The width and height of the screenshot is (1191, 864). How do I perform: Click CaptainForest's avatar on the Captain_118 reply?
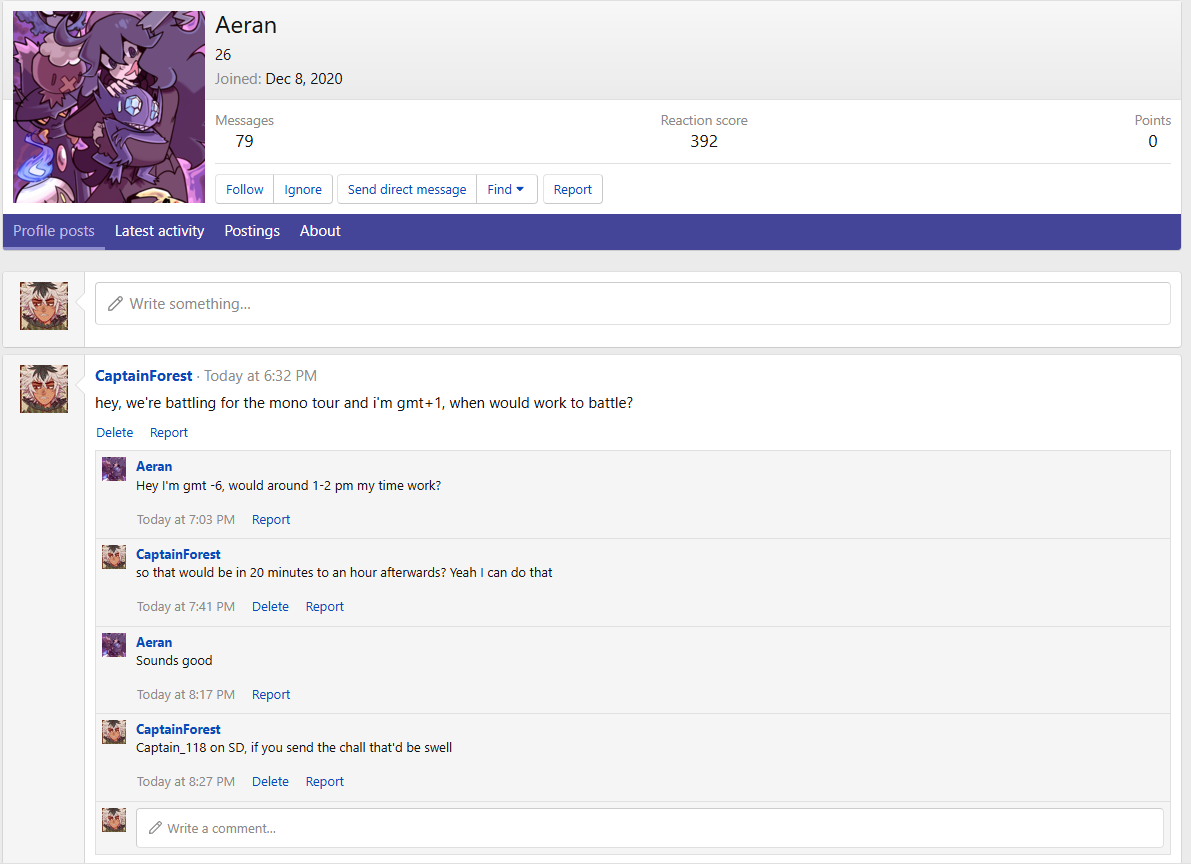click(x=114, y=732)
